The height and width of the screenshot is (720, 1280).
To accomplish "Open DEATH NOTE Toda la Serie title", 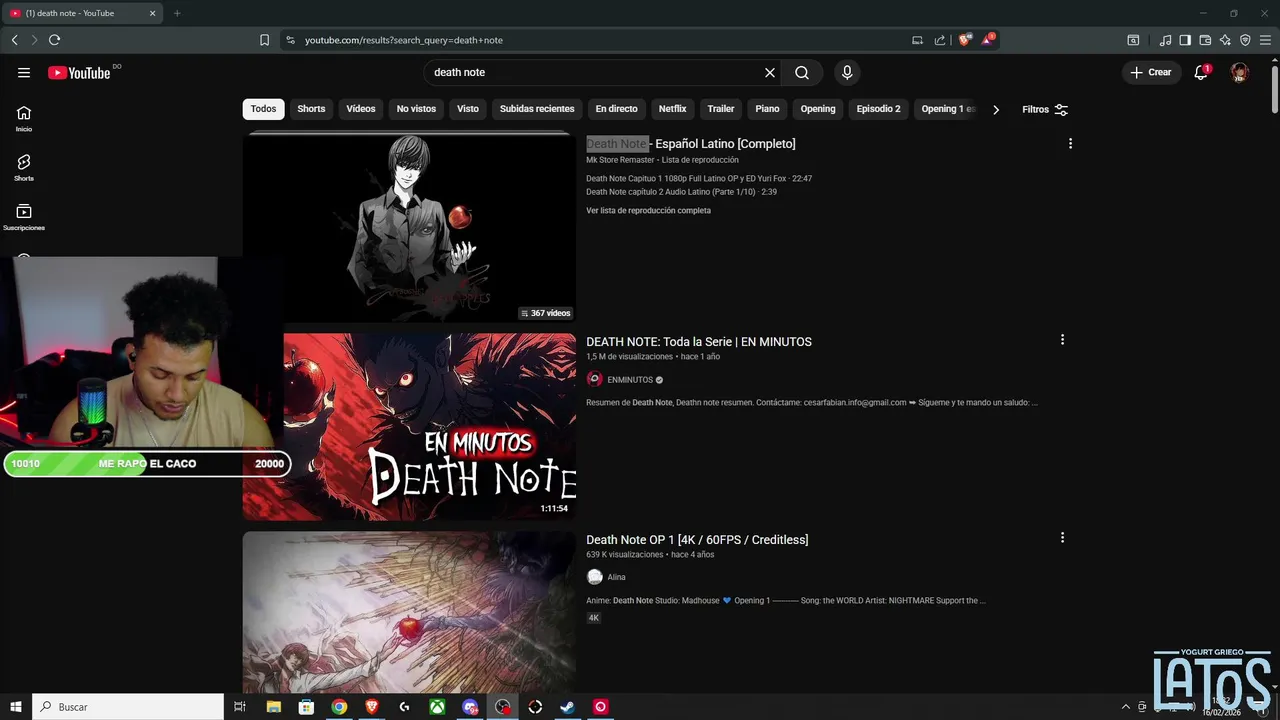I will (699, 342).
